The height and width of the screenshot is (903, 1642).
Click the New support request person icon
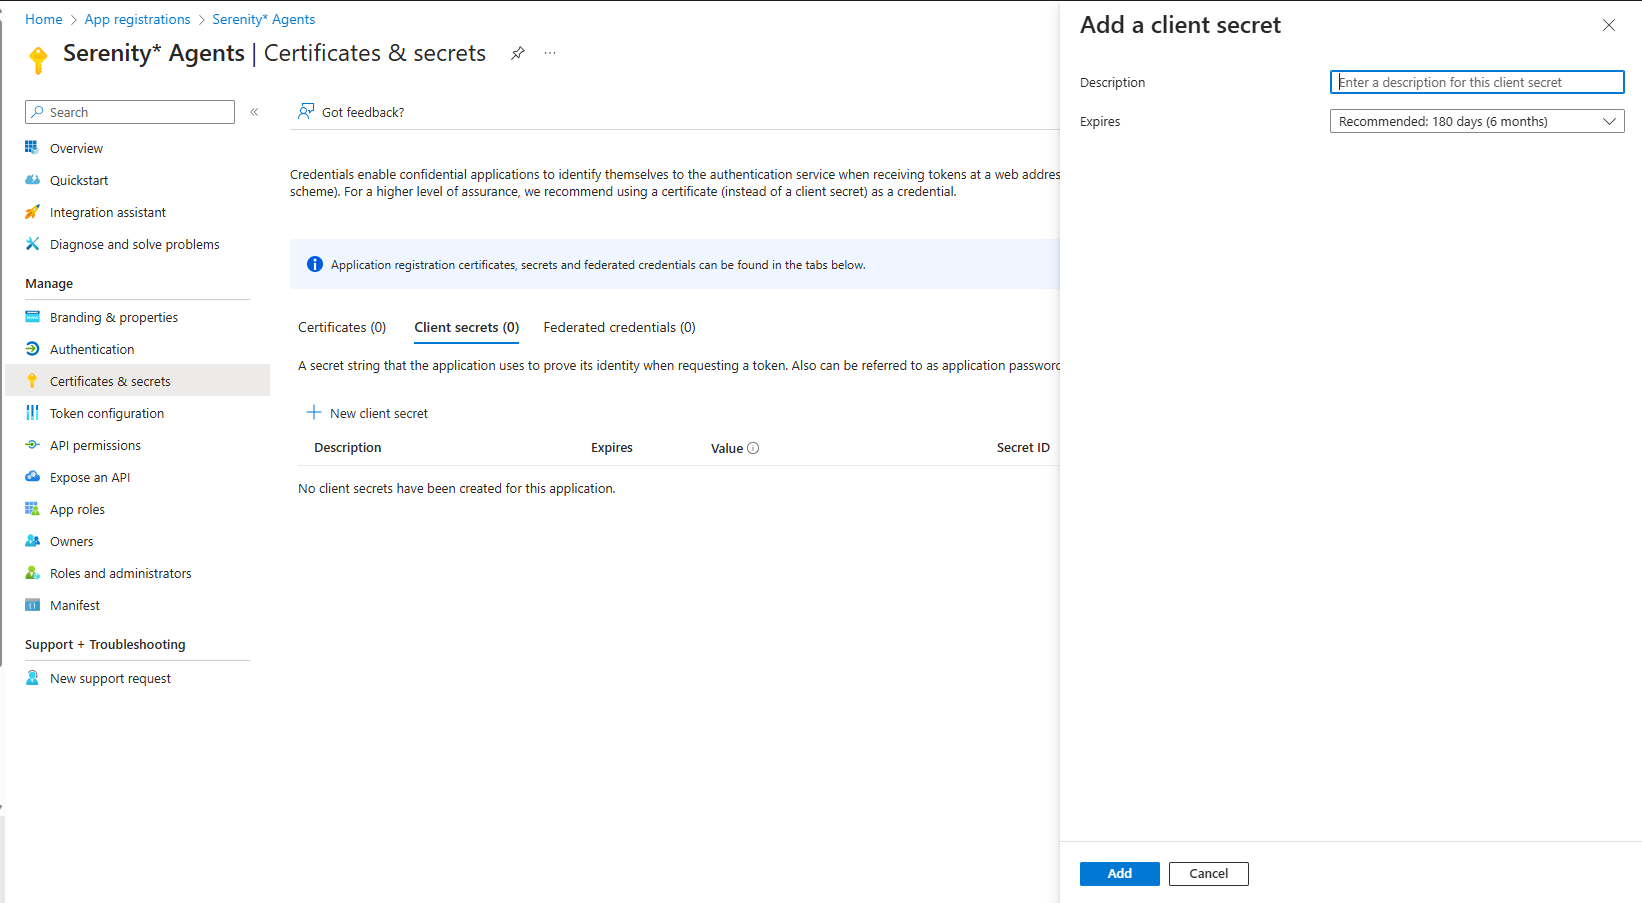pyautogui.click(x=32, y=678)
